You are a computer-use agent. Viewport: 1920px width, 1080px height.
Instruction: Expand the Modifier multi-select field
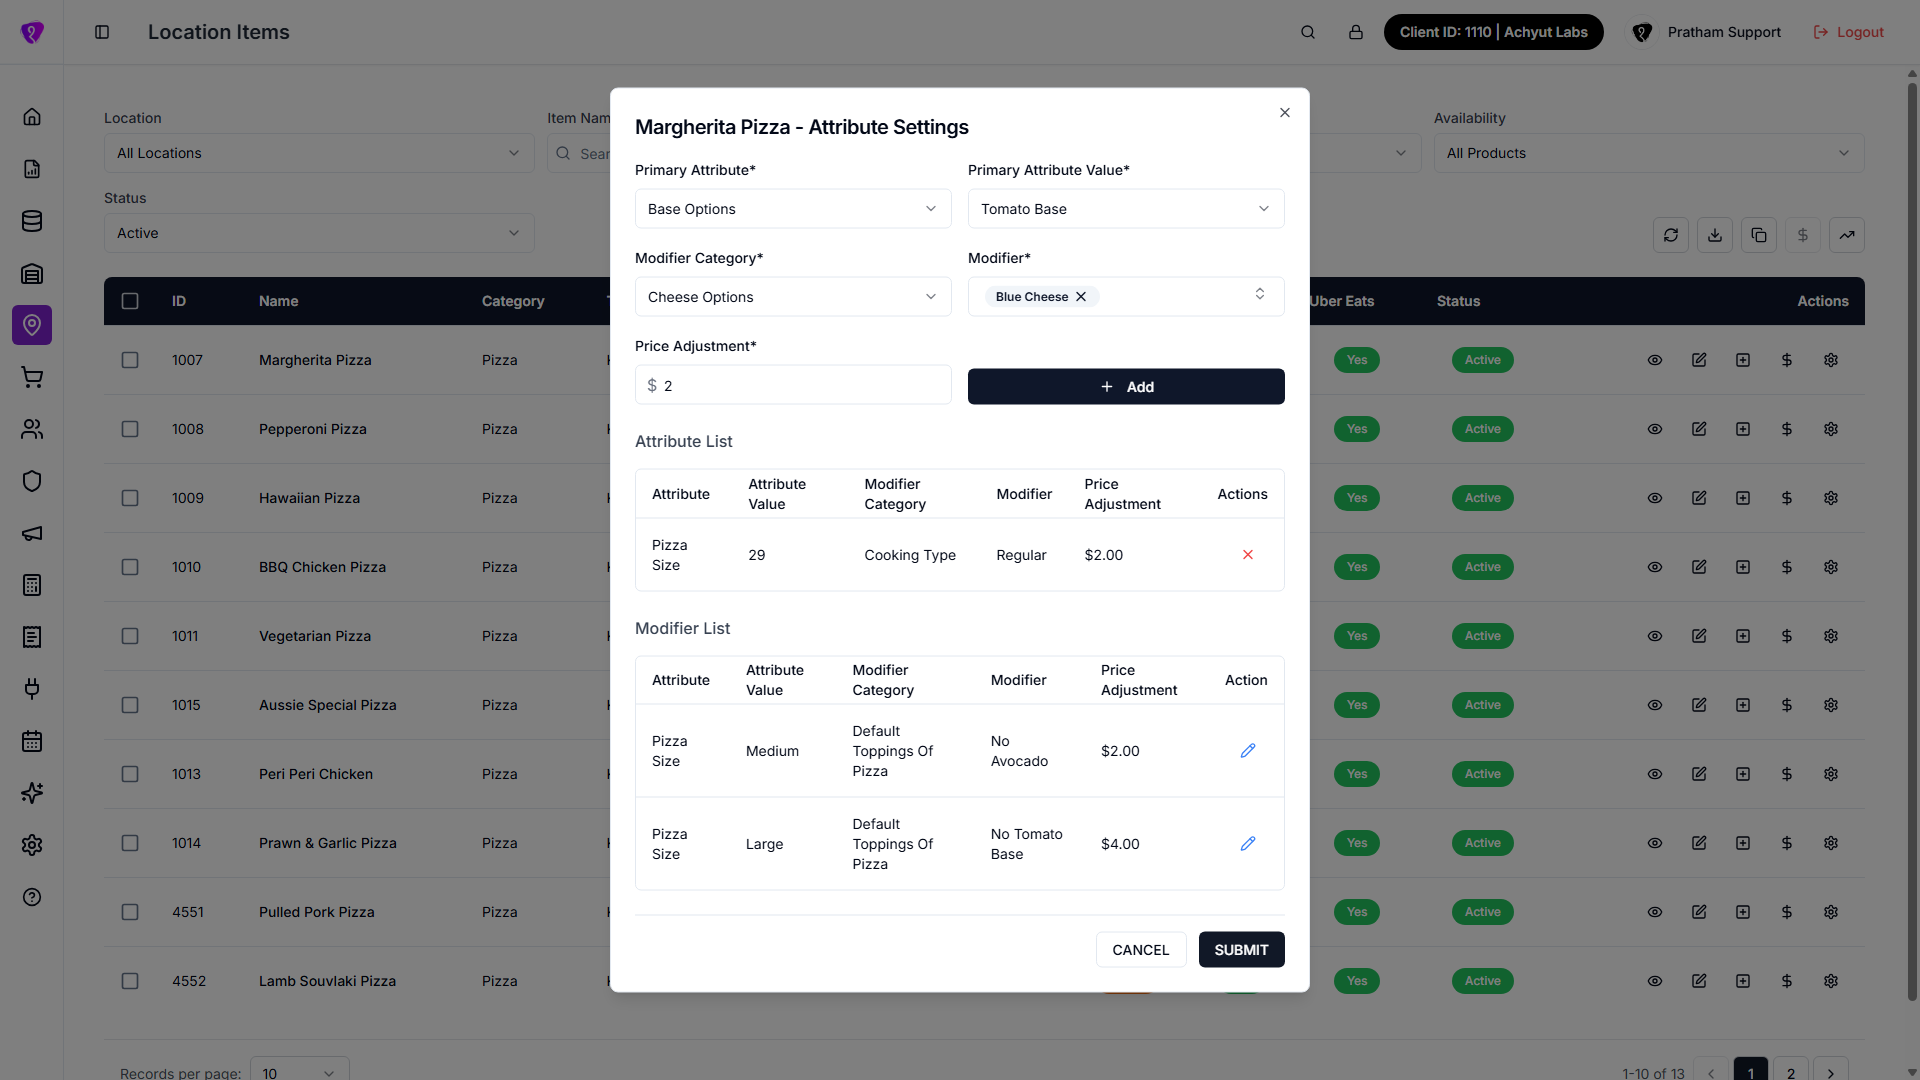pos(1126,297)
